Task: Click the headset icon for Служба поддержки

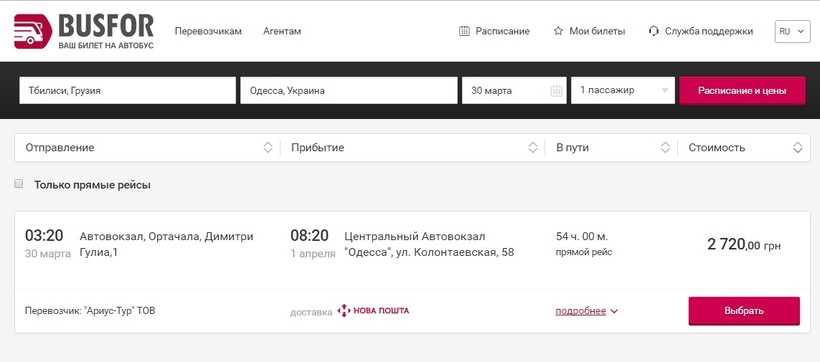Action: [x=653, y=31]
